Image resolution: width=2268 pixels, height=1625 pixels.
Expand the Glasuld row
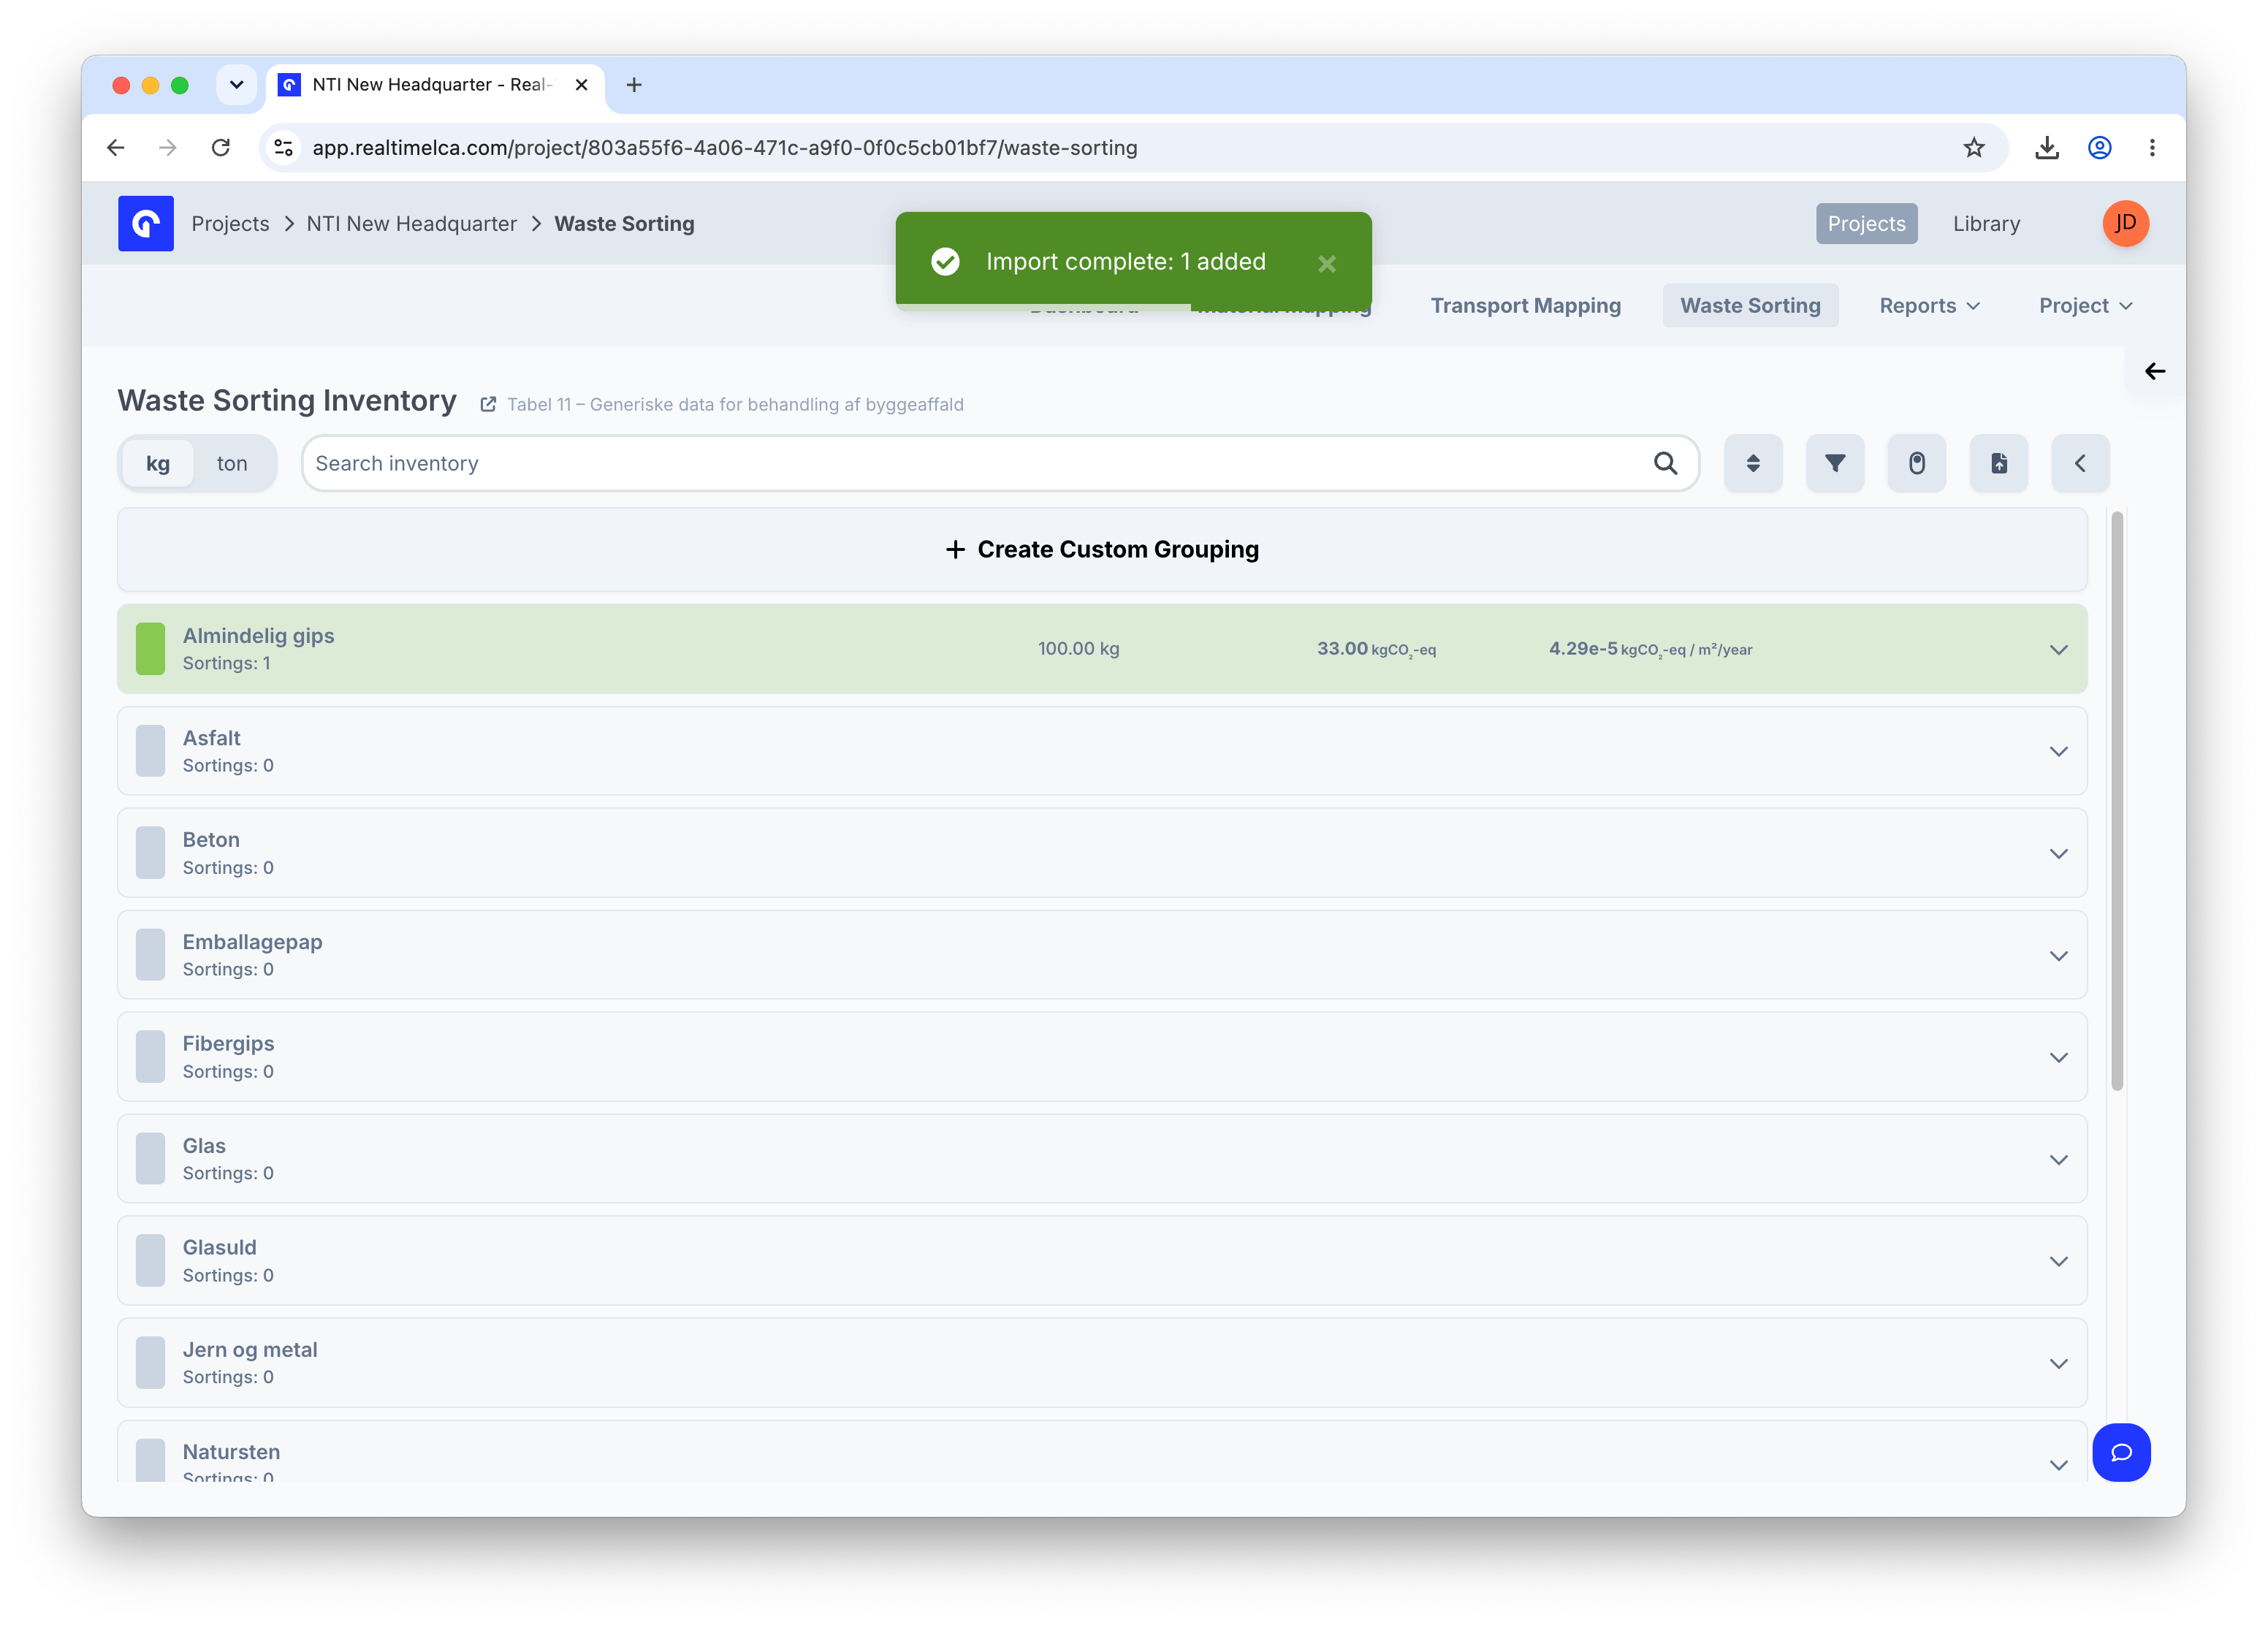[2059, 1261]
